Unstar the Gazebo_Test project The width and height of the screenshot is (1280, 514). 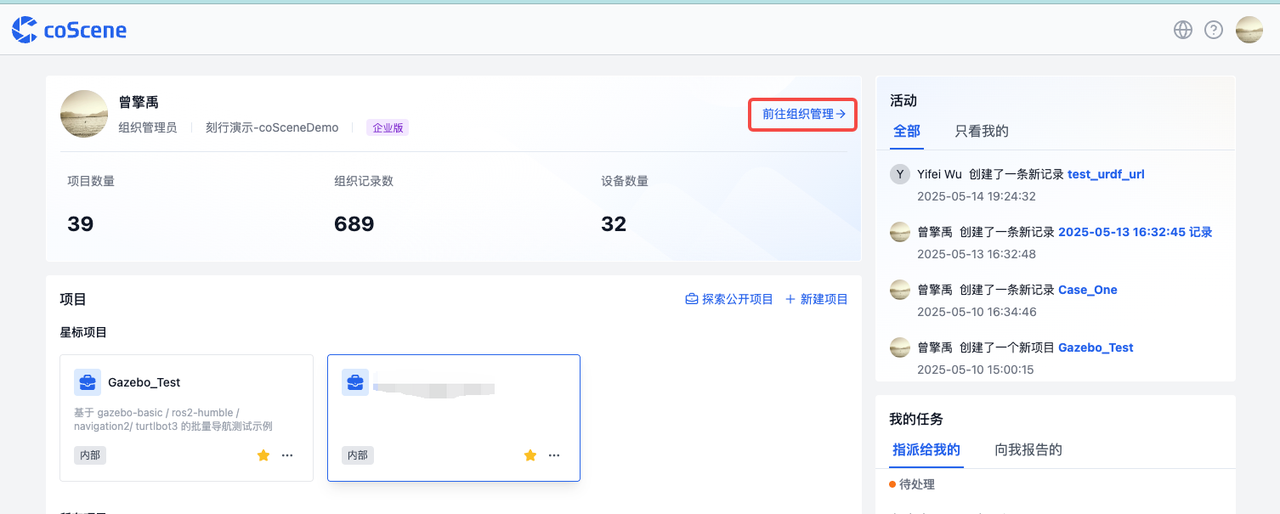(x=263, y=455)
